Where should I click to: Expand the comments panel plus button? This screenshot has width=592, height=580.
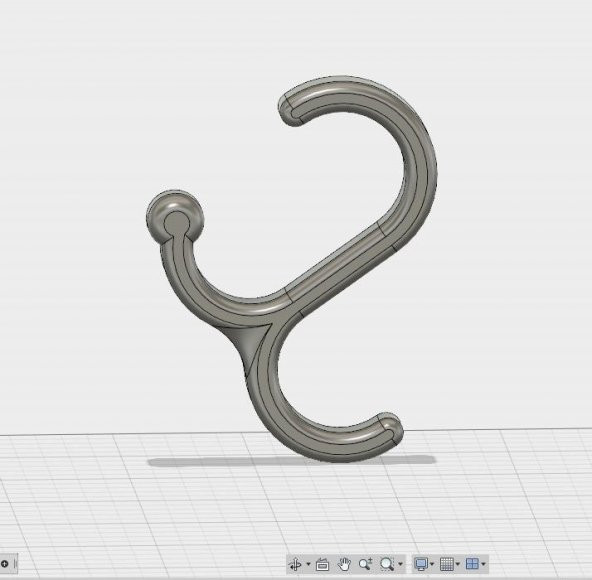5,564
